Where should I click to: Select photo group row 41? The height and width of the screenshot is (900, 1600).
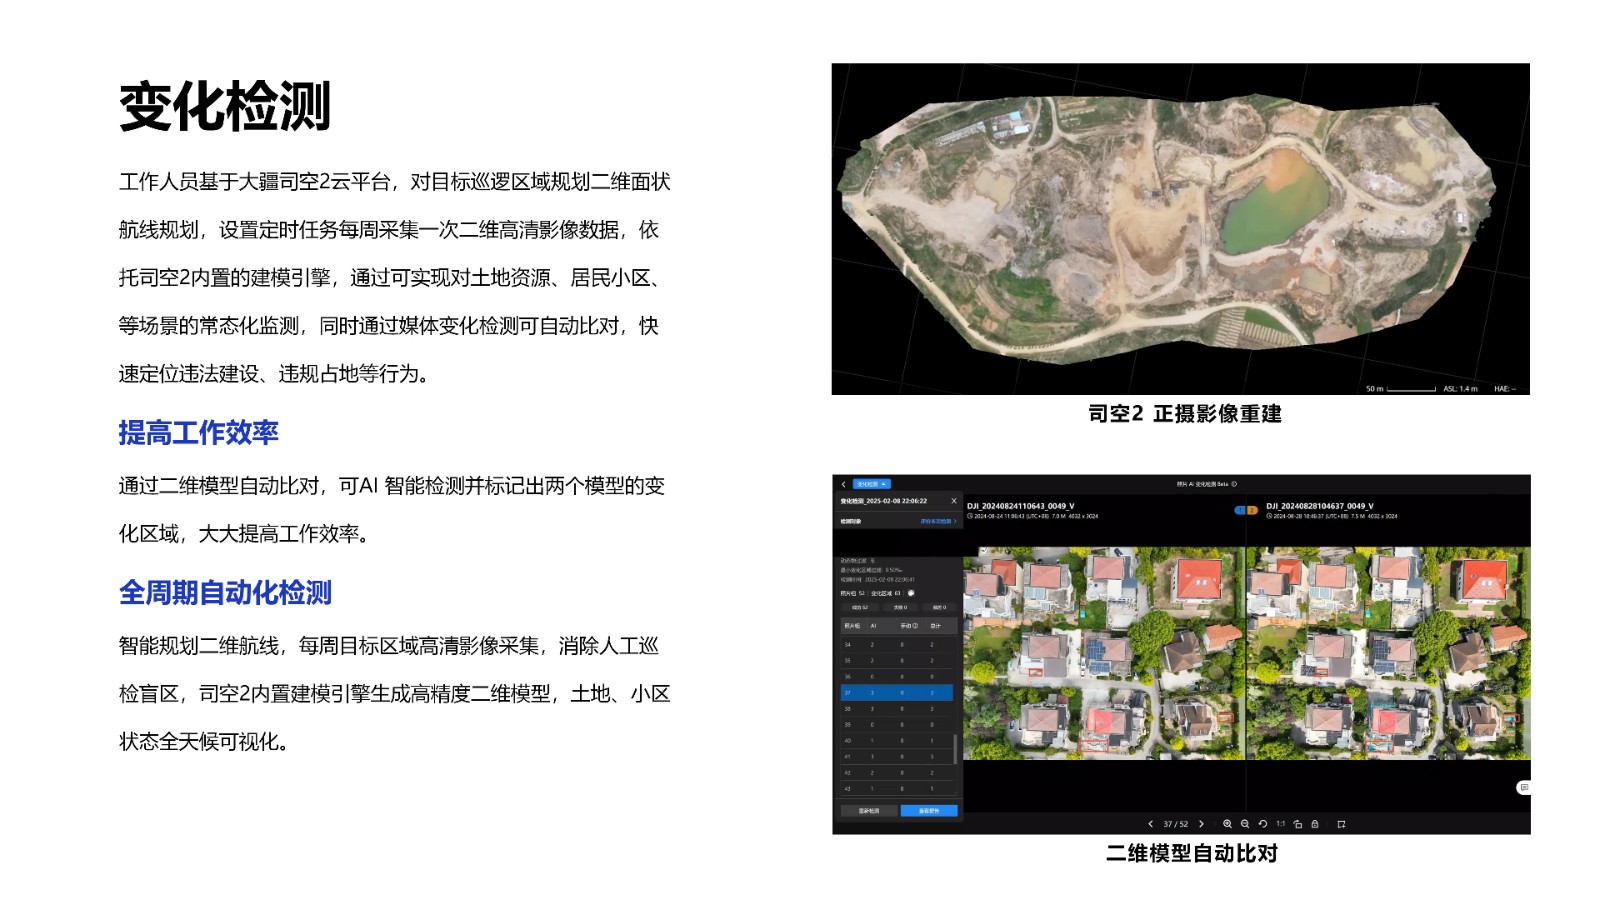(x=897, y=756)
